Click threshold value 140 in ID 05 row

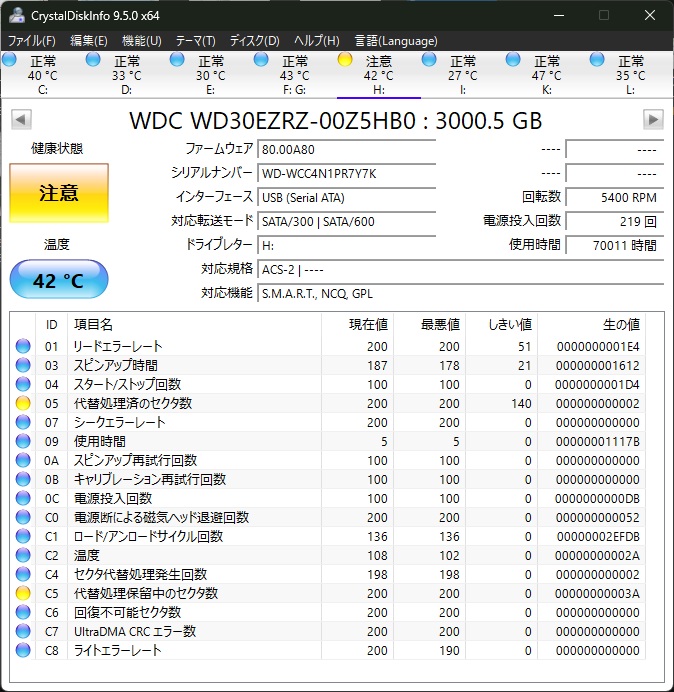click(x=521, y=403)
